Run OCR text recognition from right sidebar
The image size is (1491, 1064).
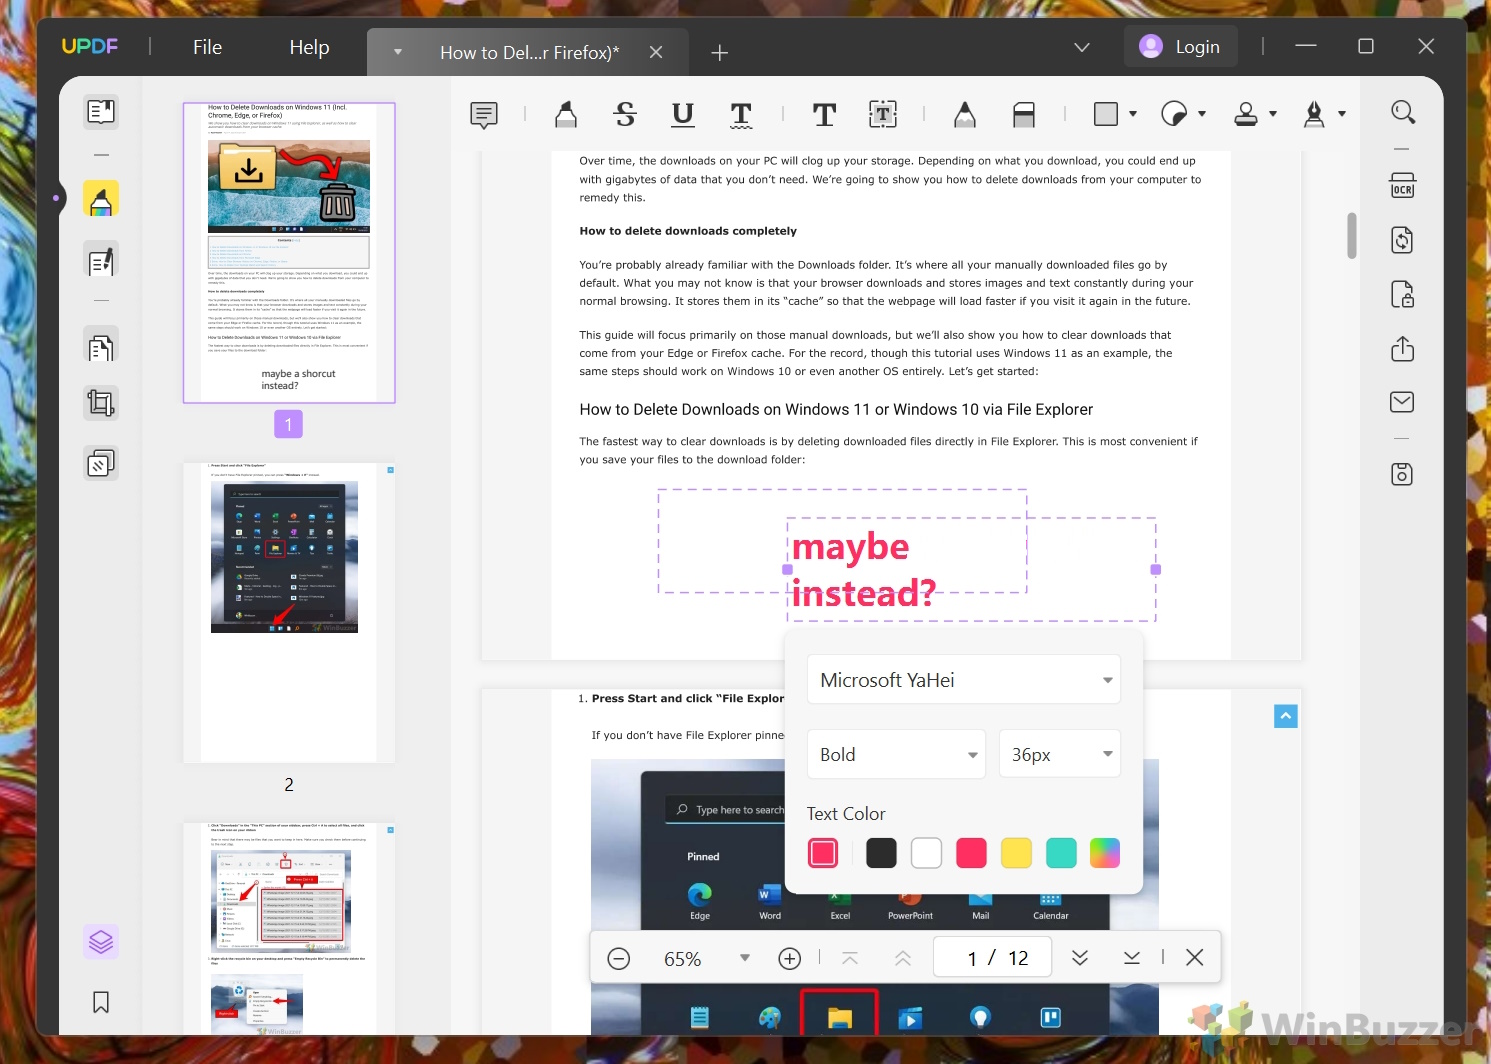1403,186
